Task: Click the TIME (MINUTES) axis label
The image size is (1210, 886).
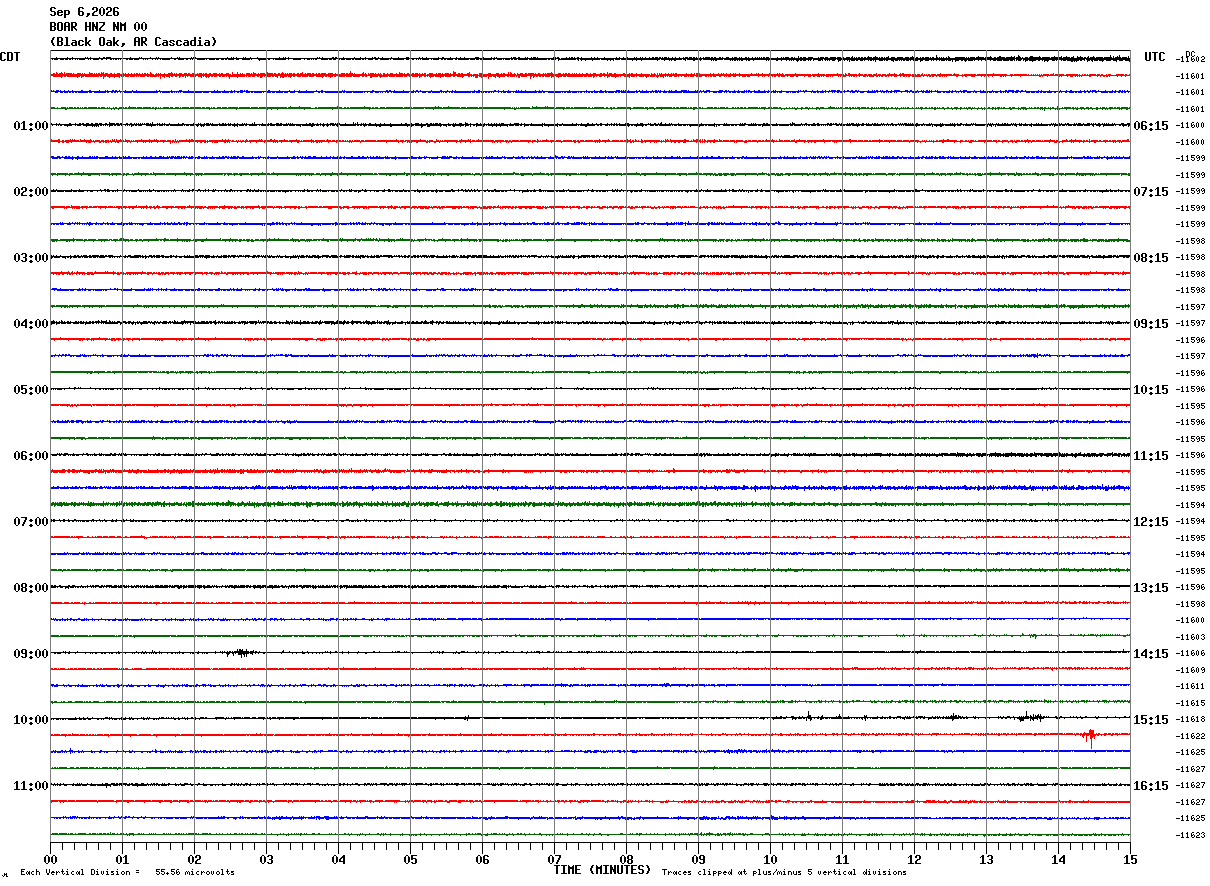Action: 602,870
